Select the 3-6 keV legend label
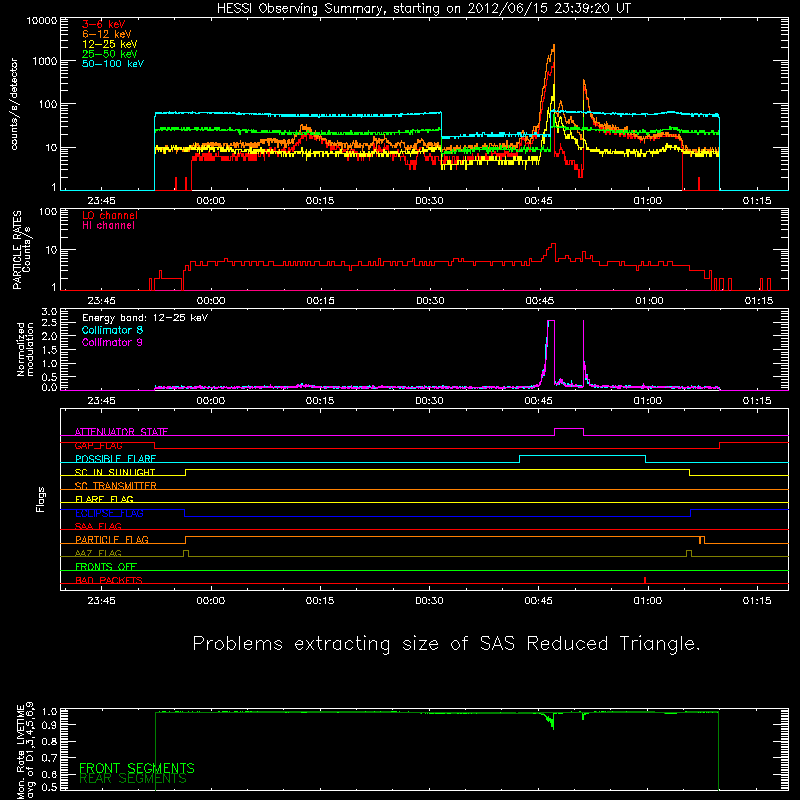 [103, 24]
